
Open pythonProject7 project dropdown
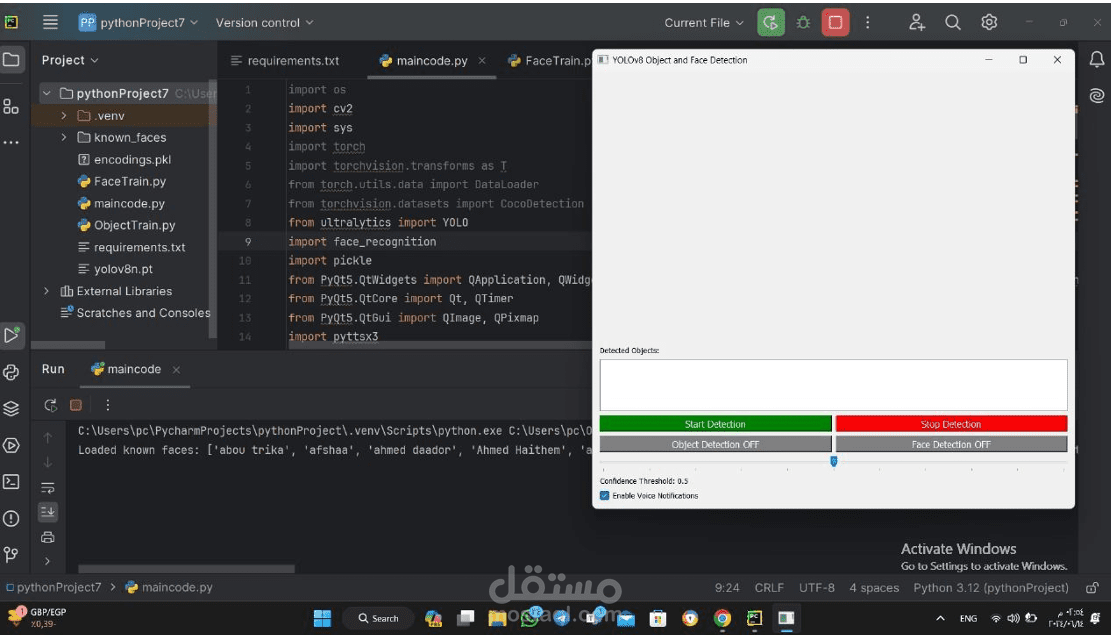[x=139, y=23]
